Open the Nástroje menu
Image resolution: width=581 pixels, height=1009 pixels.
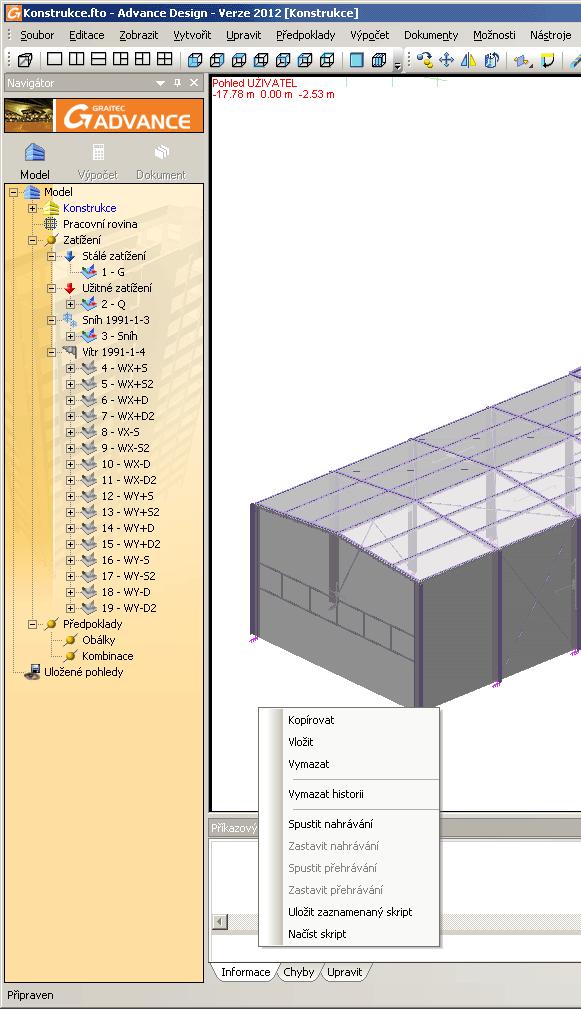550,35
